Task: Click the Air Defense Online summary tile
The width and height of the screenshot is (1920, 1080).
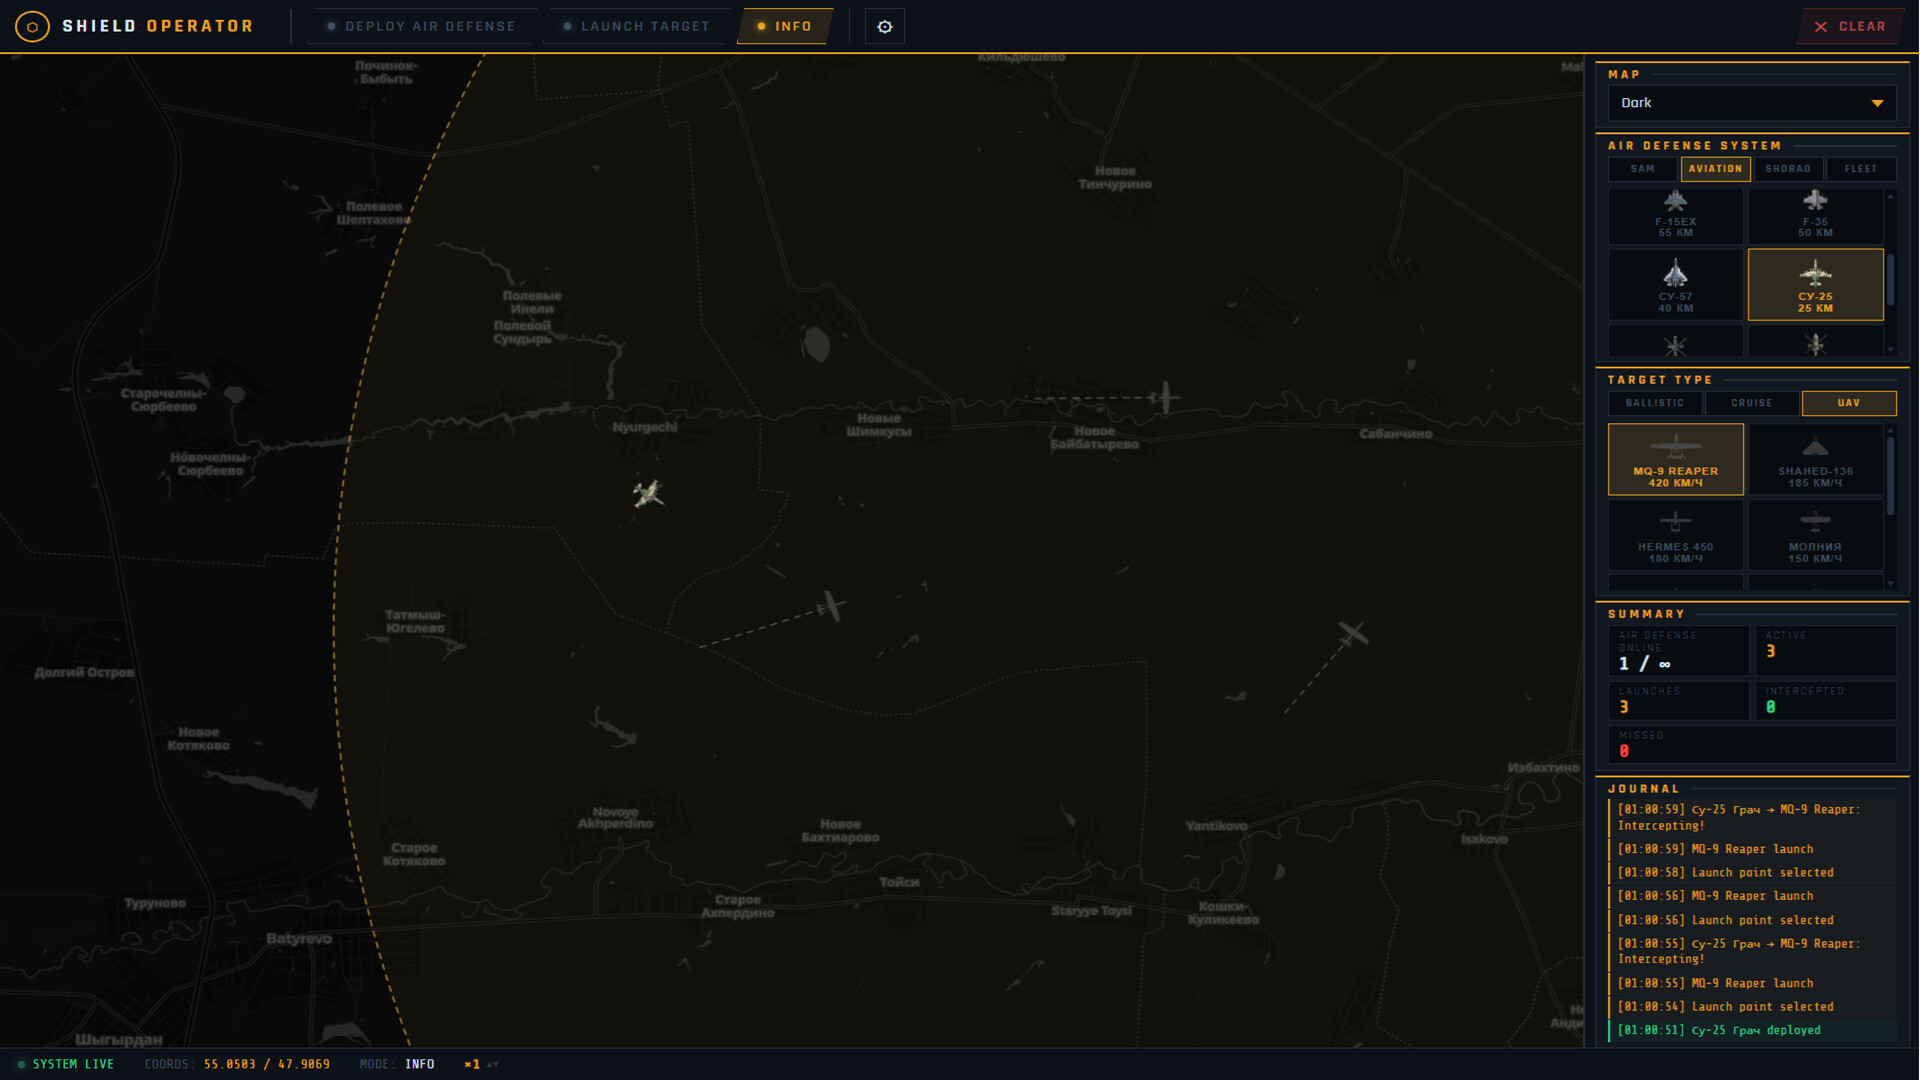Action: click(1679, 651)
